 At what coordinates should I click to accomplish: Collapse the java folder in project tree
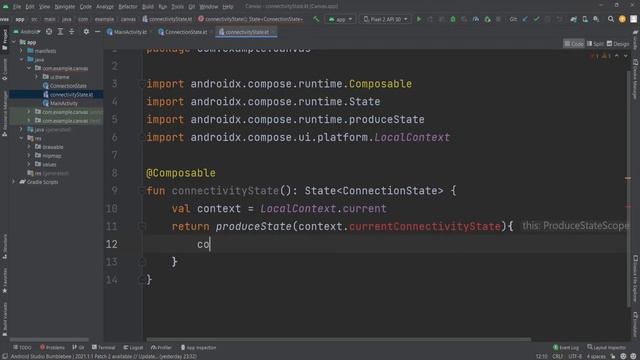(x=21, y=60)
